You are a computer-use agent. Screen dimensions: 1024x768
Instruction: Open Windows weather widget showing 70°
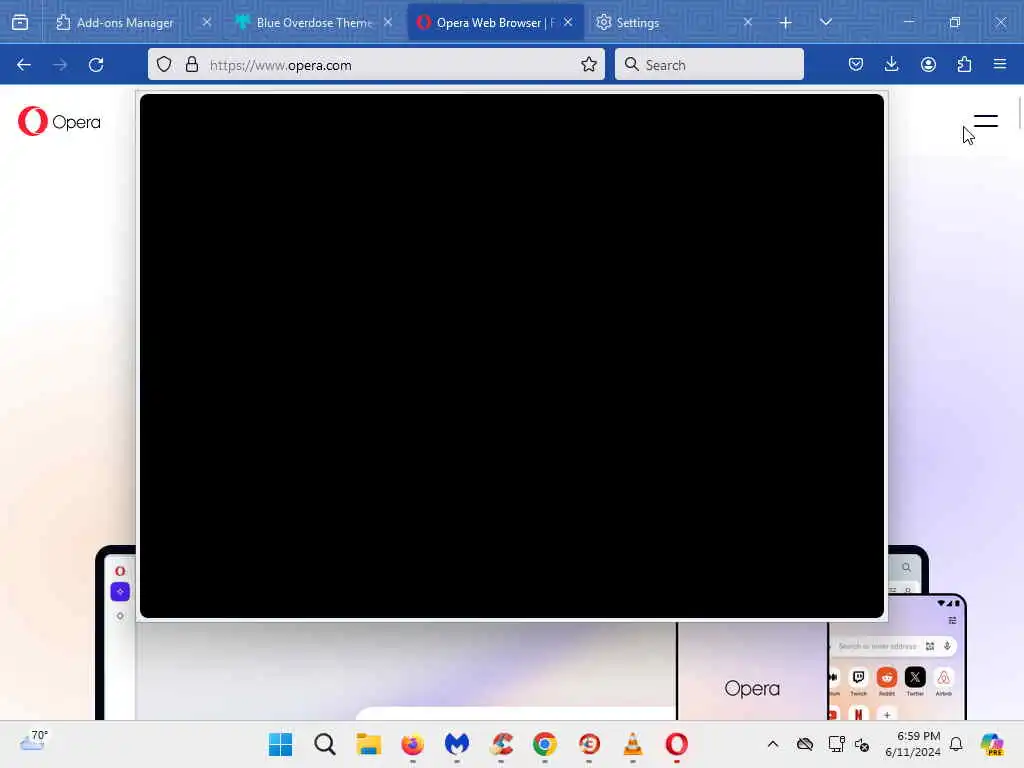33,743
